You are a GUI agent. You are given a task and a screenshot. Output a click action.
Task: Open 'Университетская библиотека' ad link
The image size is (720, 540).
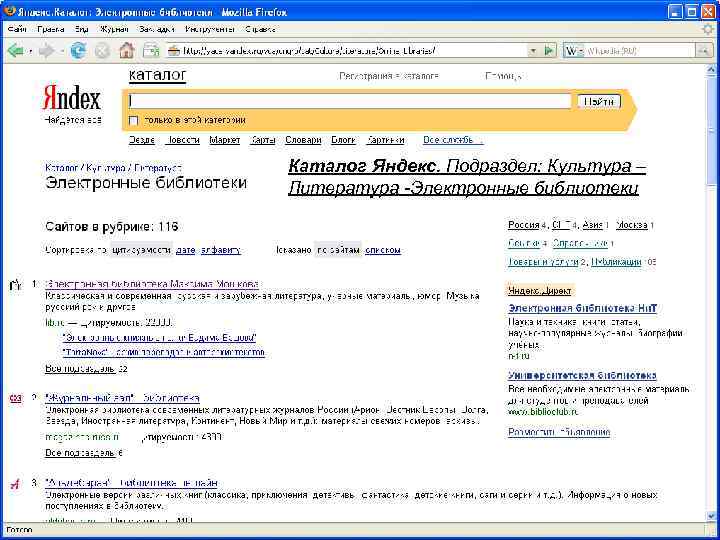point(582,376)
